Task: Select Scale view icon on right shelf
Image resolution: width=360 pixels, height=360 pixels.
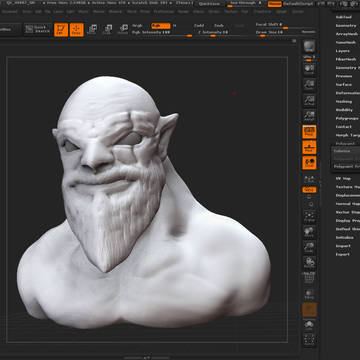Action: click(x=309, y=247)
